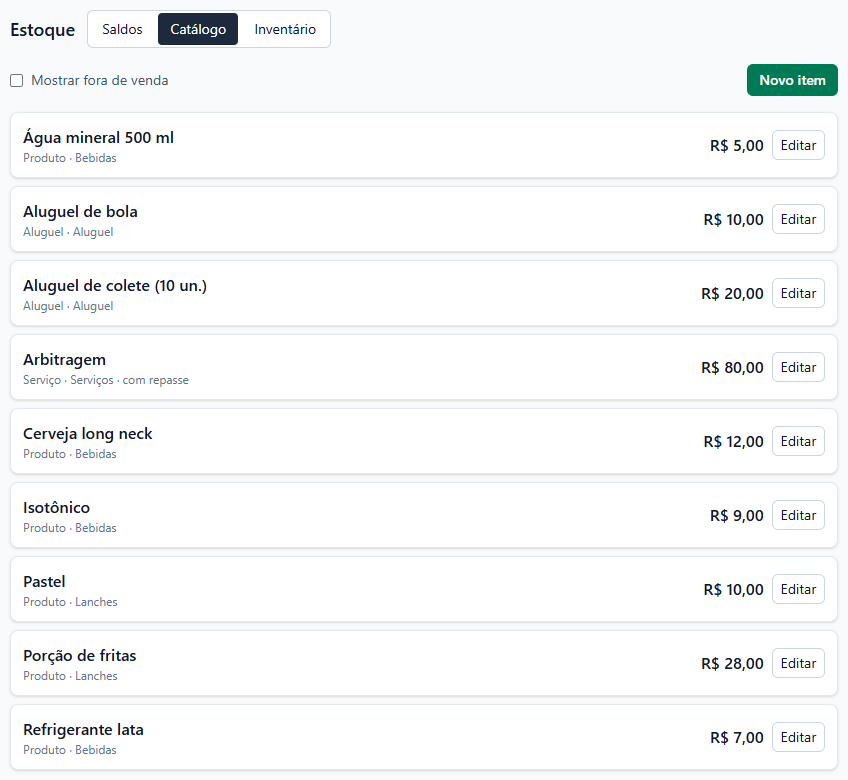
Task: Click the Estoque page heading
Action: (43, 30)
